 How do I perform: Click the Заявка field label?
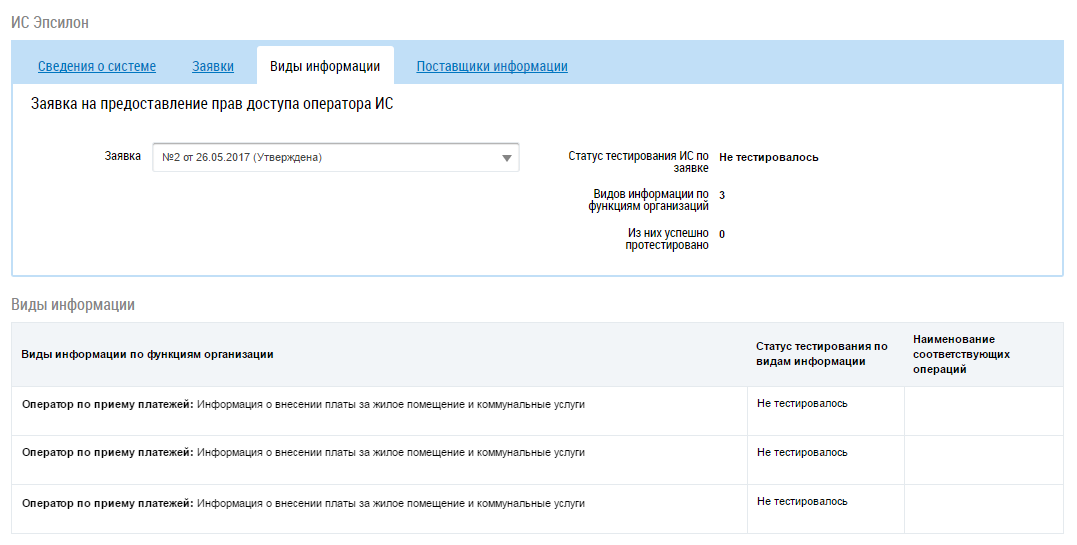click(x=123, y=157)
